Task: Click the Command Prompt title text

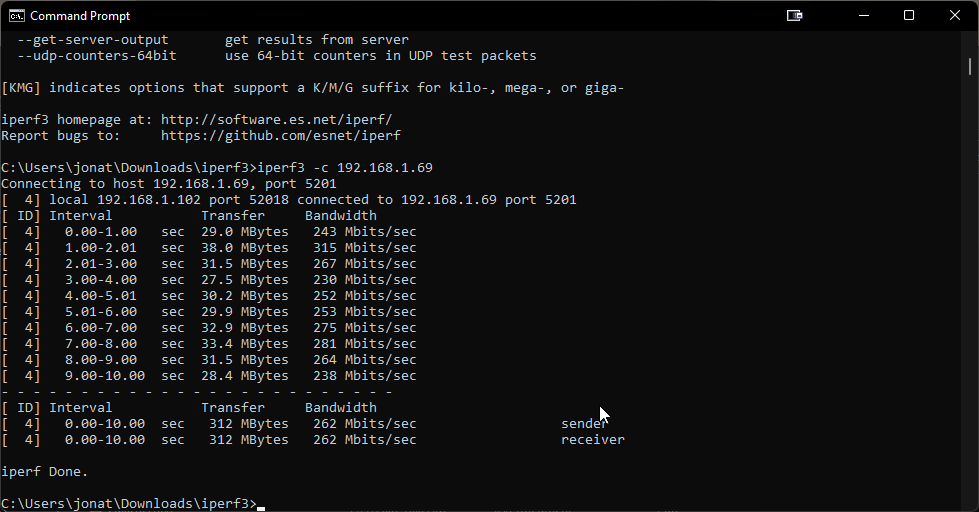Action: click(80, 16)
